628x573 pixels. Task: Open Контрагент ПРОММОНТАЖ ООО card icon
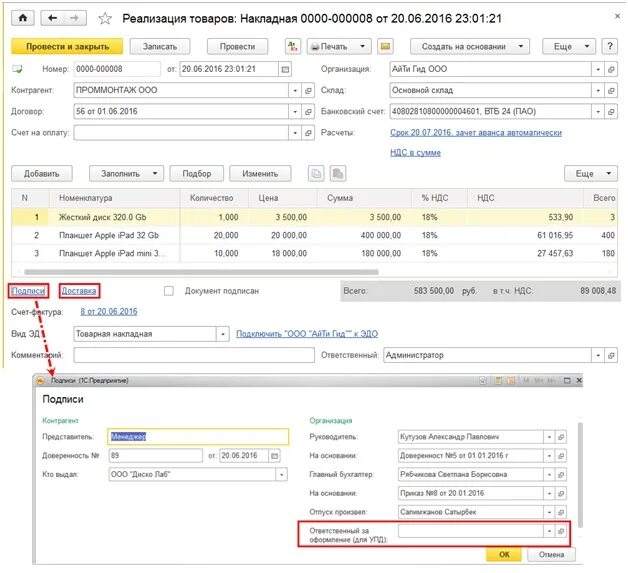click(x=308, y=90)
